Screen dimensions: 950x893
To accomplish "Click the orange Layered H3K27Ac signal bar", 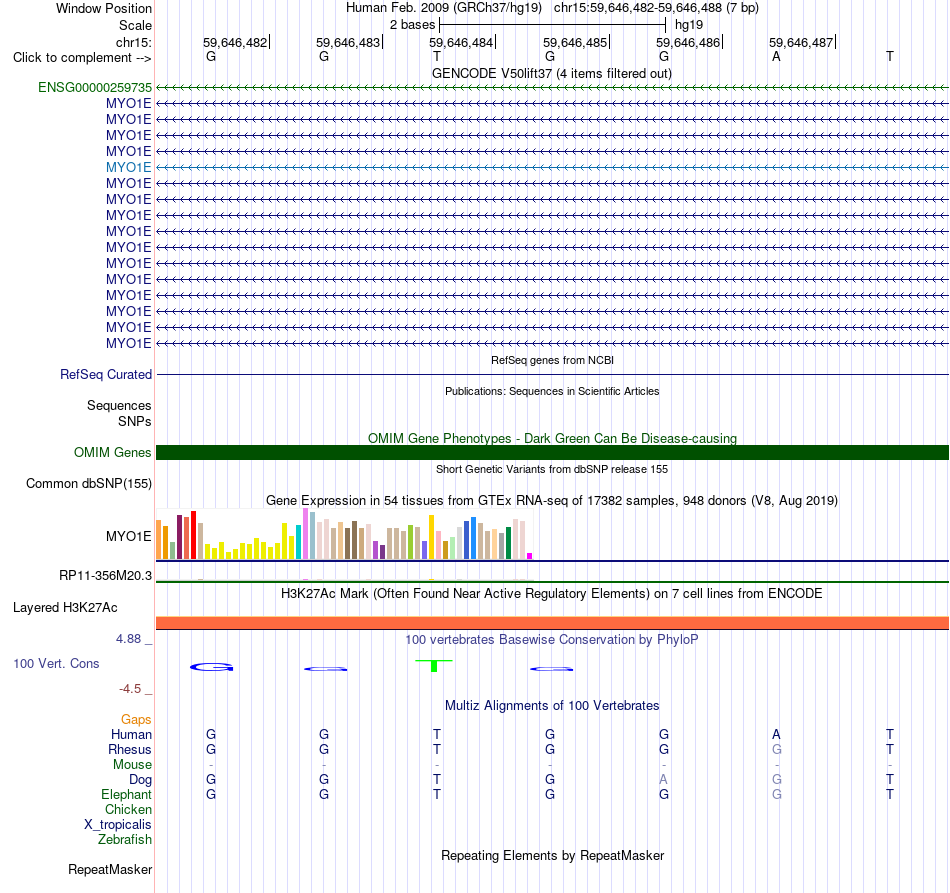I will (552, 623).
